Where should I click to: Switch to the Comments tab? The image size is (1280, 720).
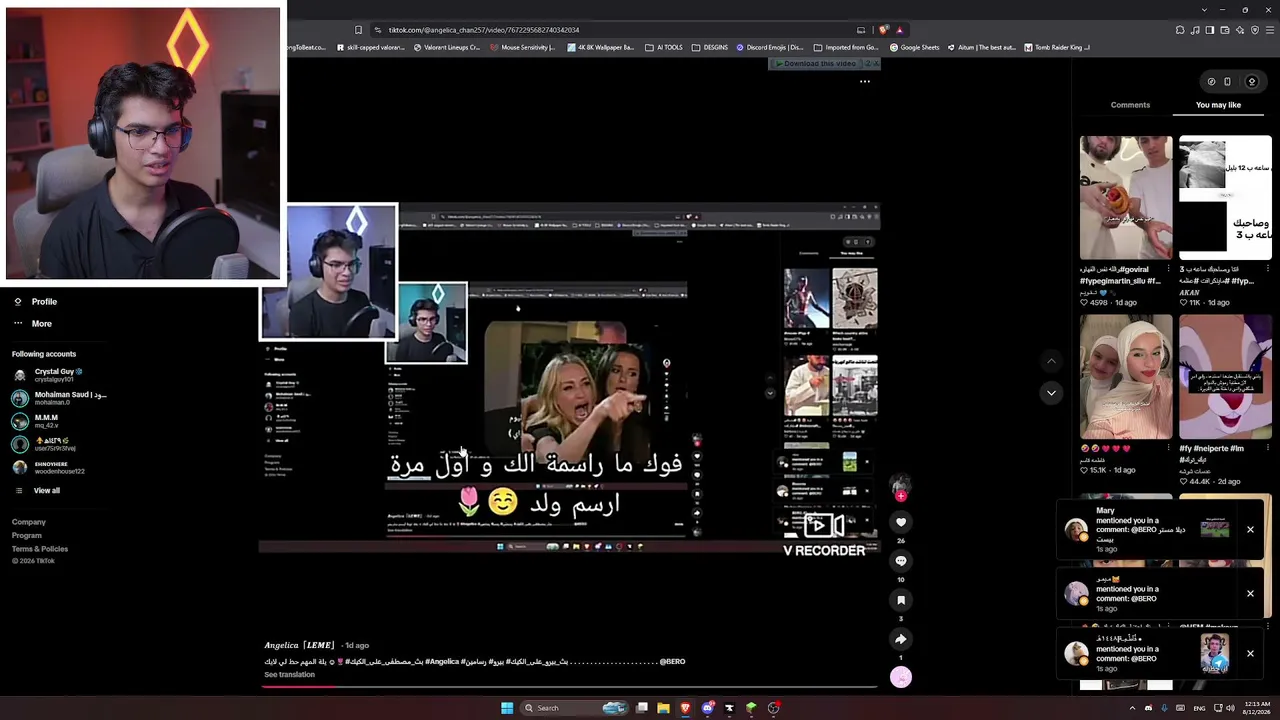point(1130,105)
